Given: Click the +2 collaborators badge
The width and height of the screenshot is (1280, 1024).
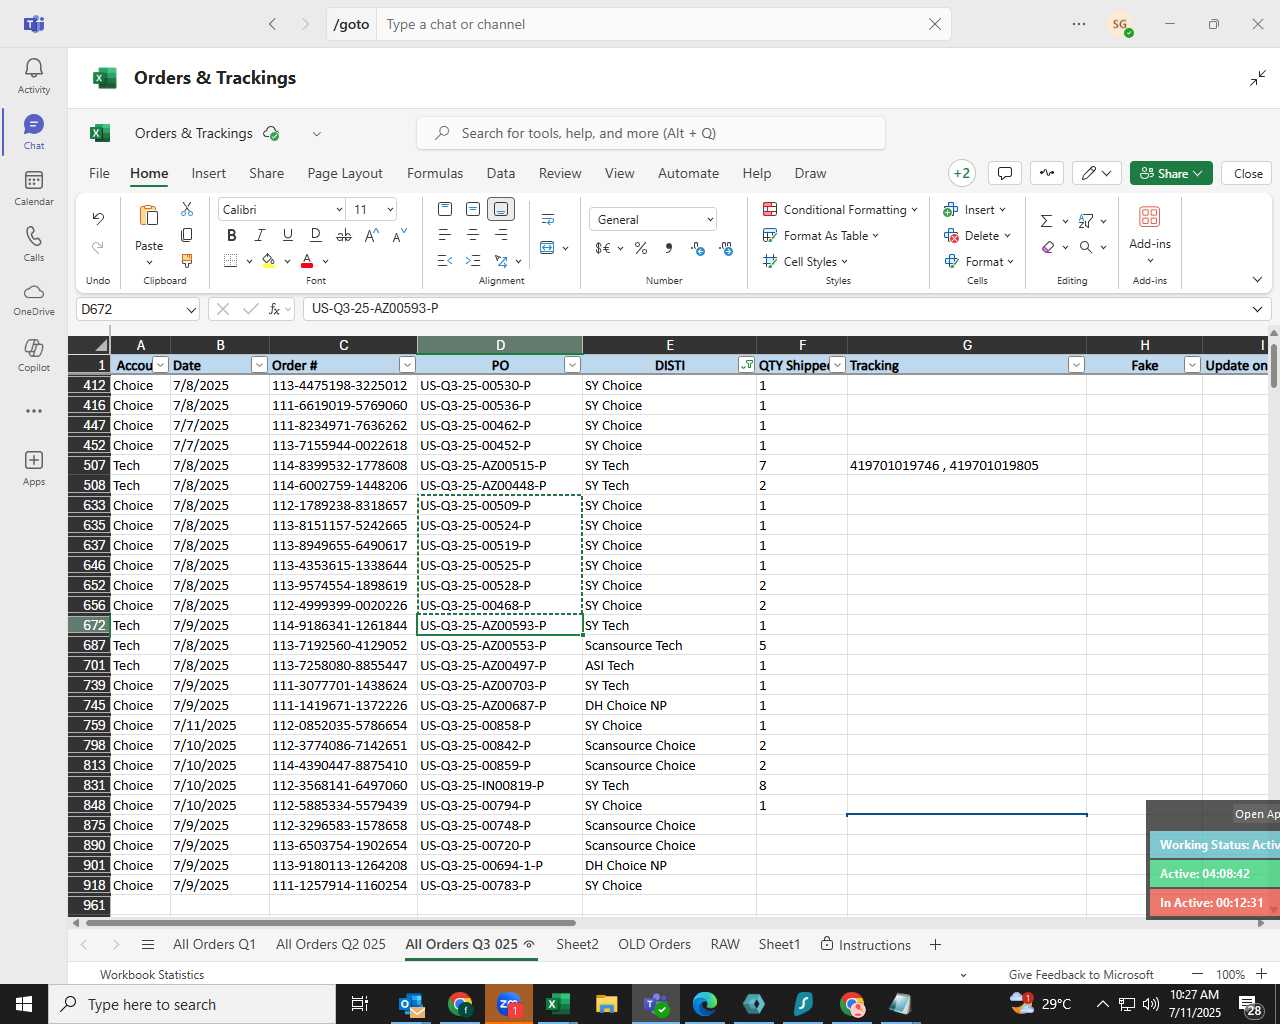Looking at the screenshot, I should (x=962, y=173).
